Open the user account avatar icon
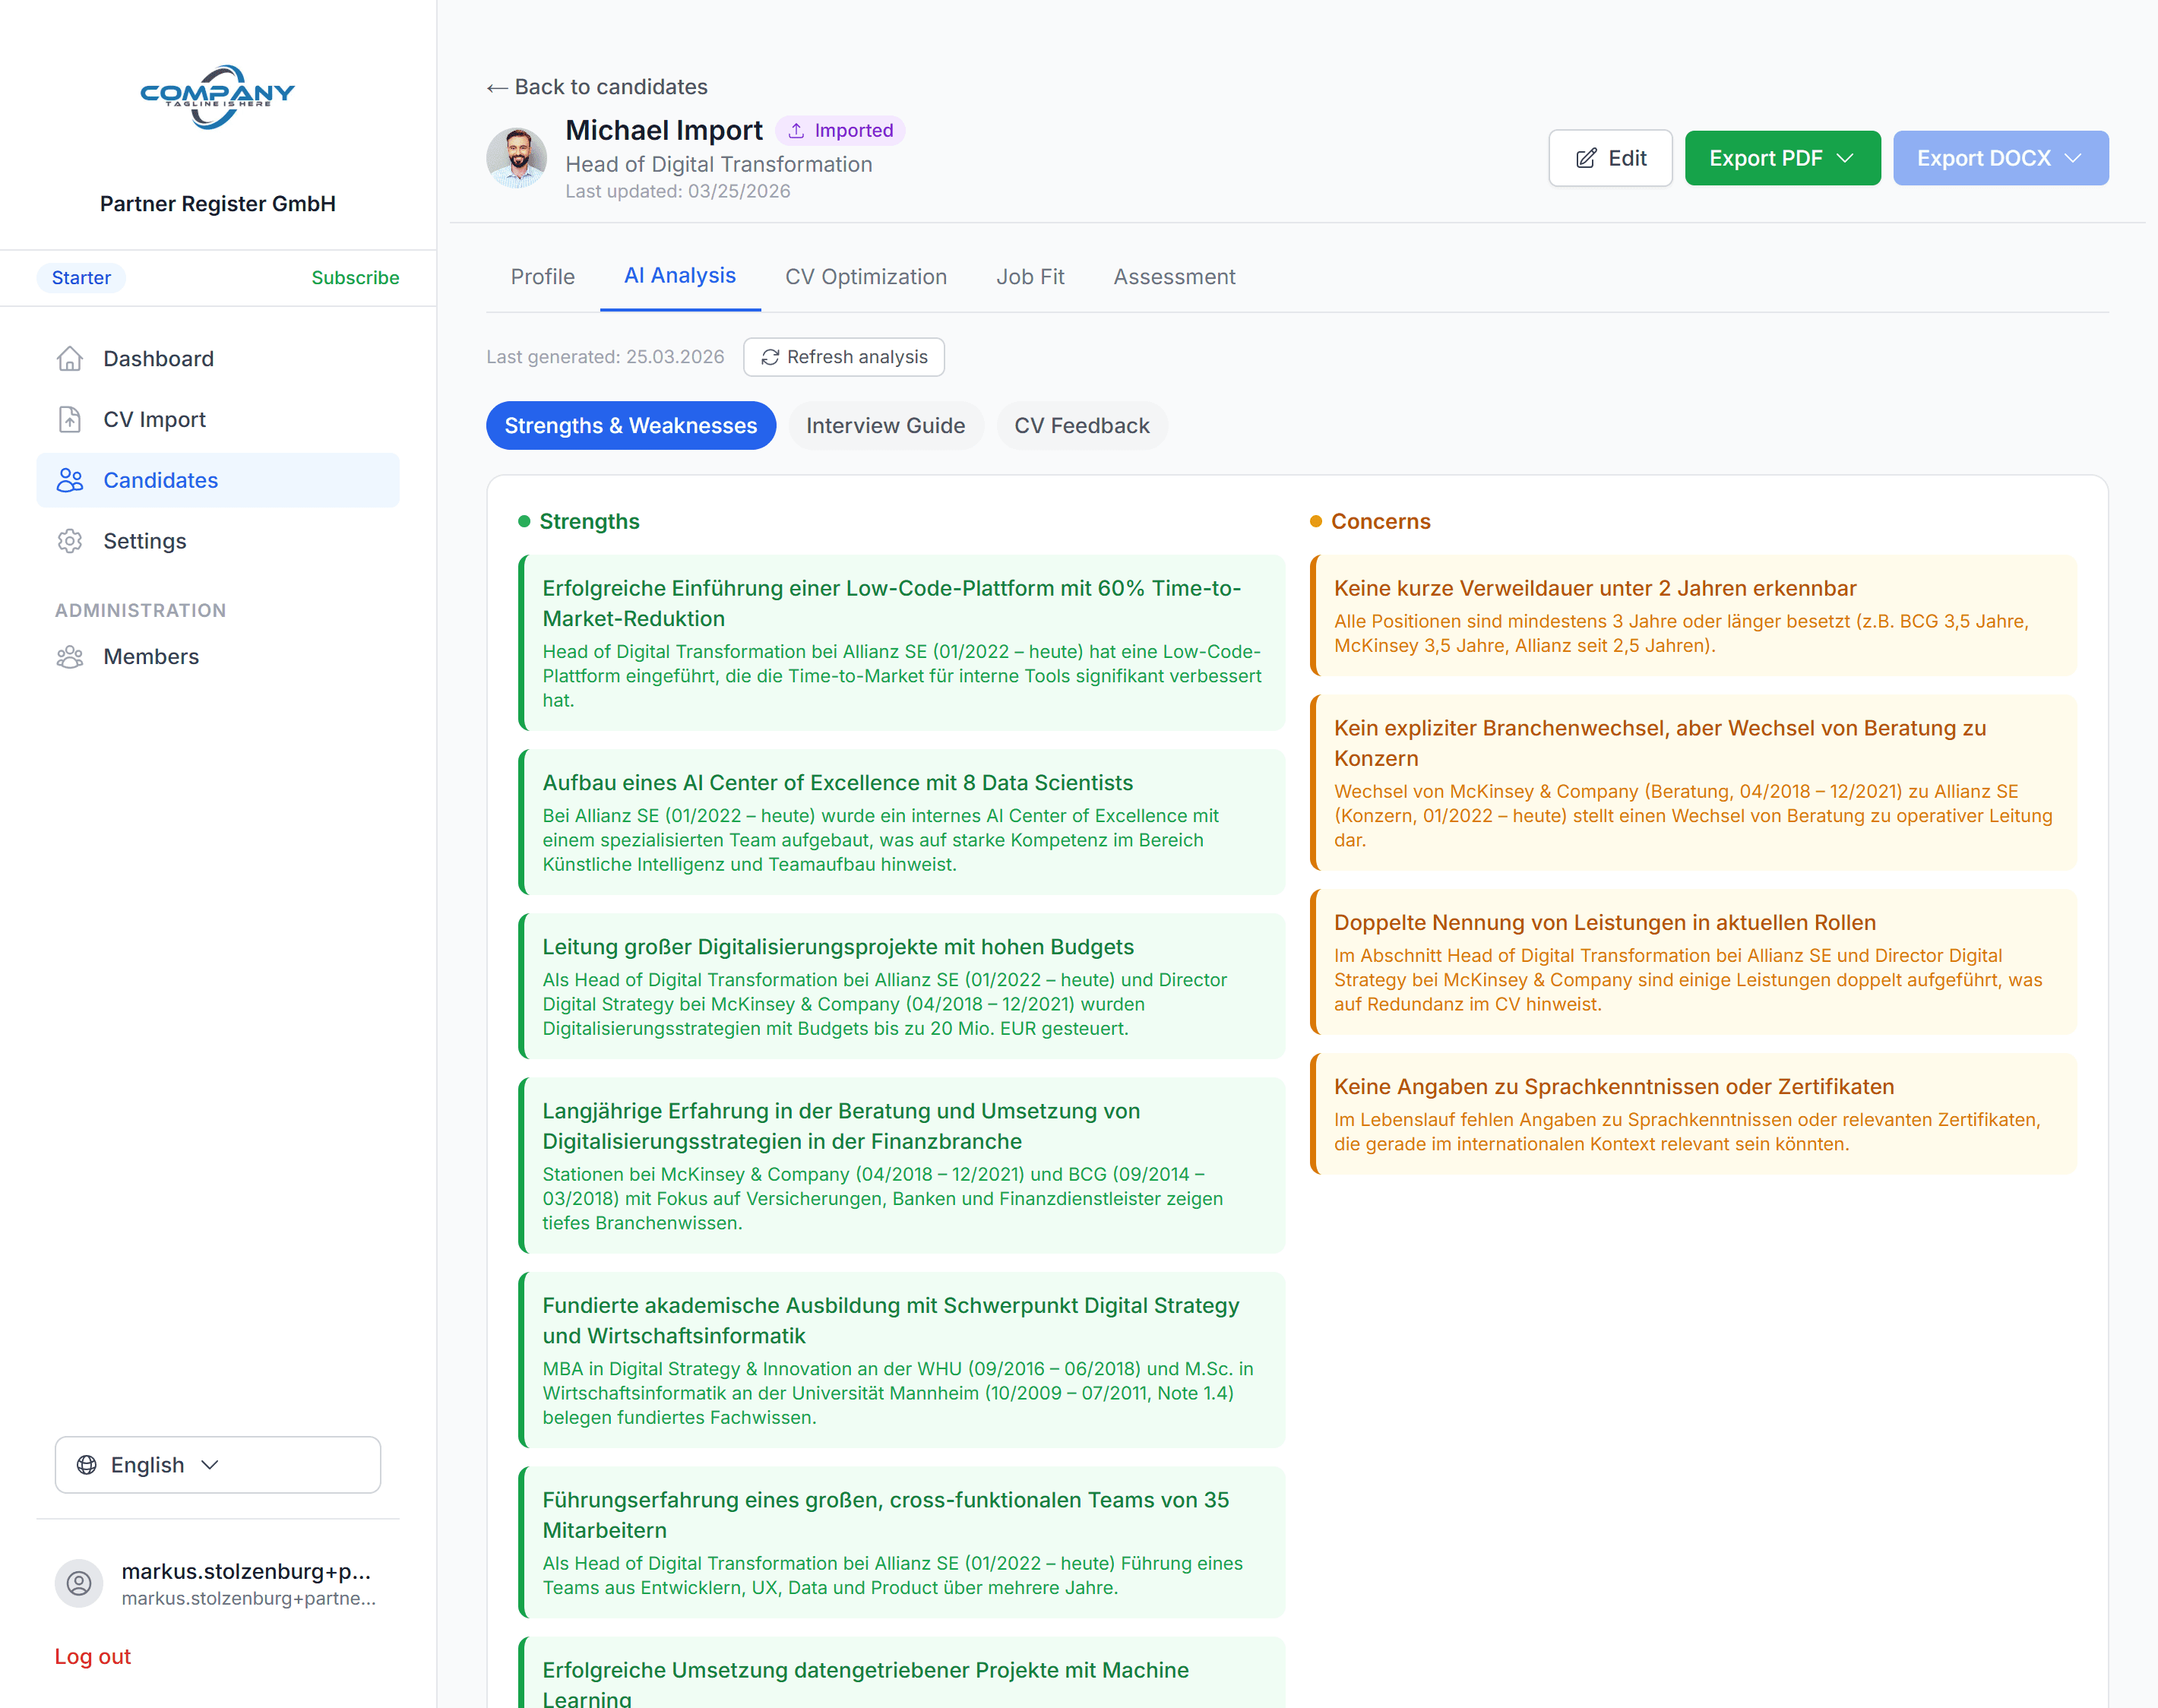Image resolution: width=2158 pixels, height=1708 pixels. [x=79, y=1583]
